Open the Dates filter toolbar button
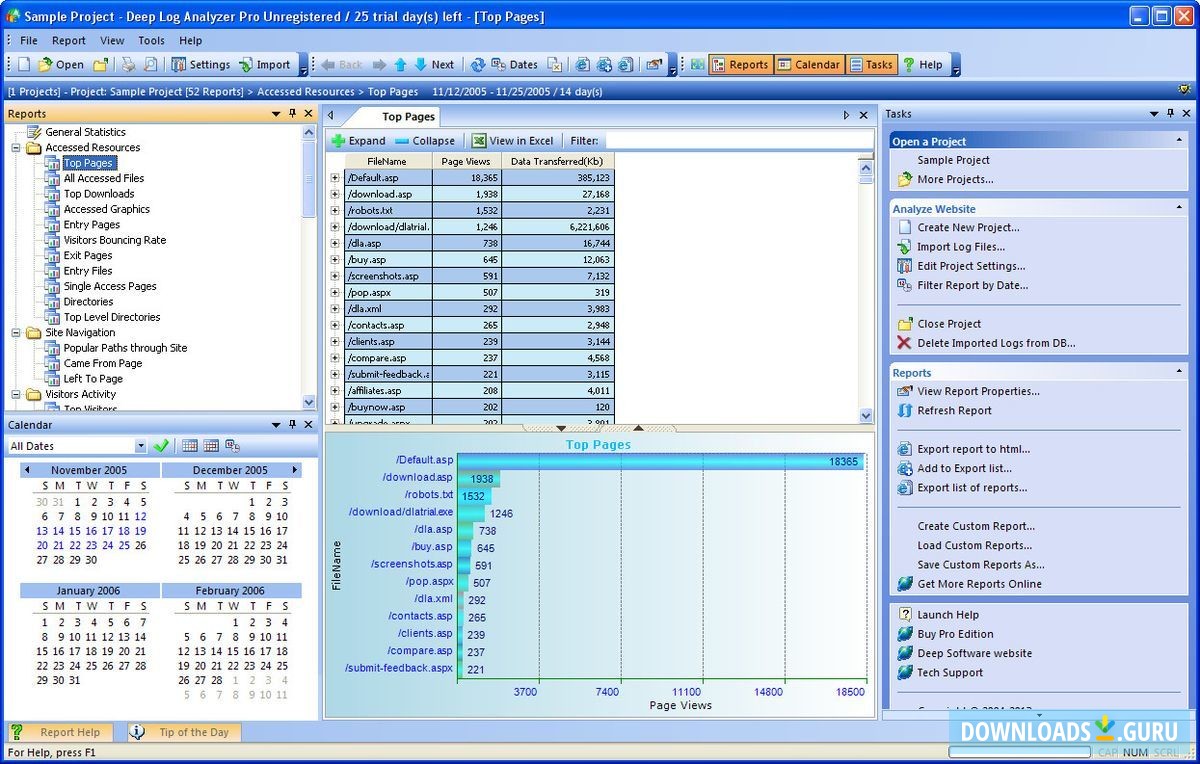The image size is (1200, 764). pyautogui.click(x=514, y=64)
